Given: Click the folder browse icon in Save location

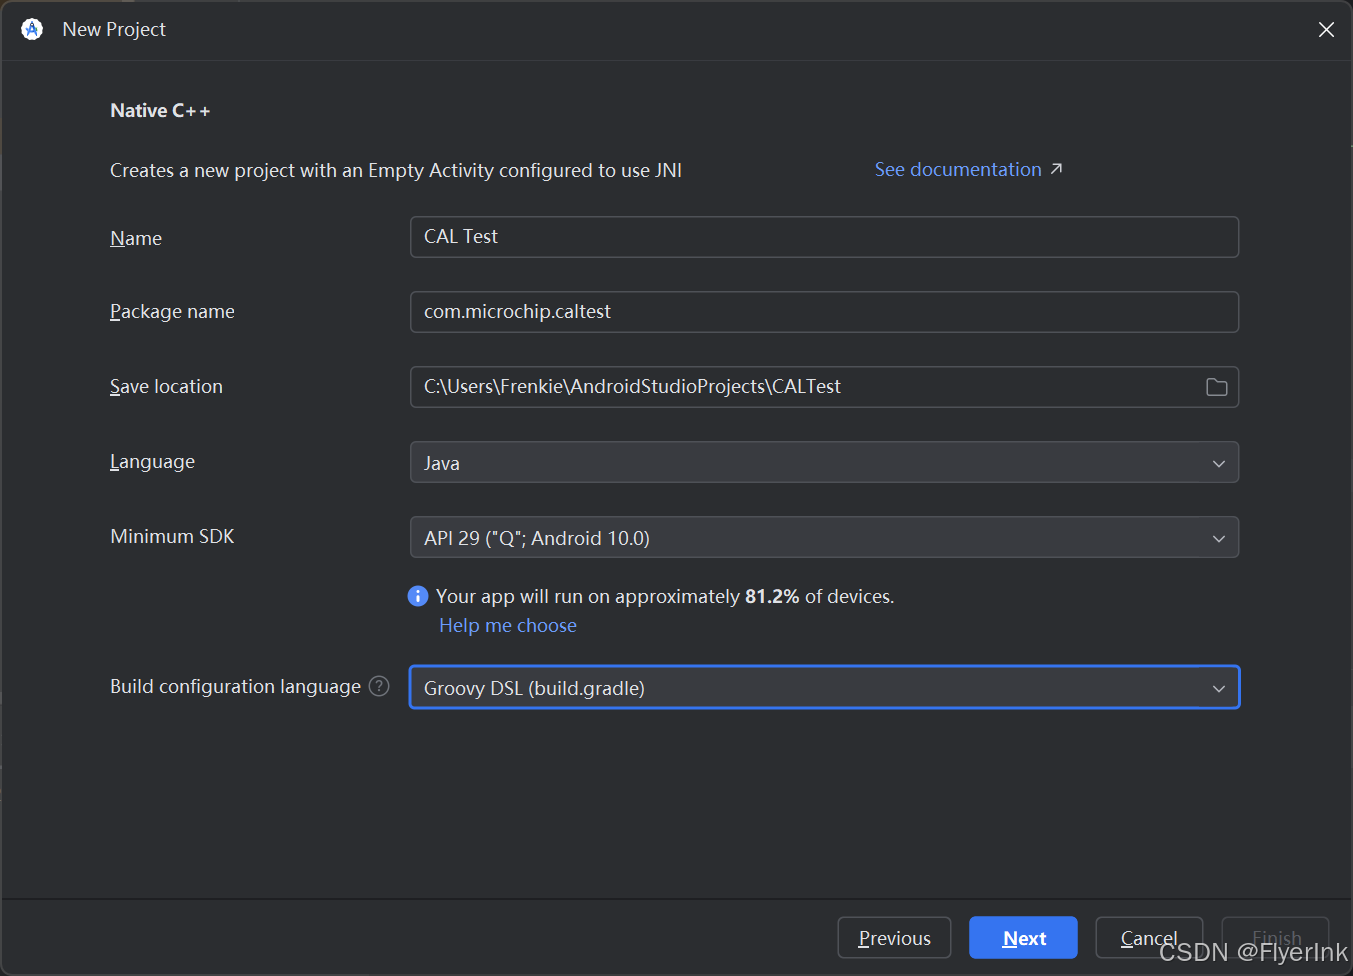Looking at the screenshot, I should (x=1216, y=387).
